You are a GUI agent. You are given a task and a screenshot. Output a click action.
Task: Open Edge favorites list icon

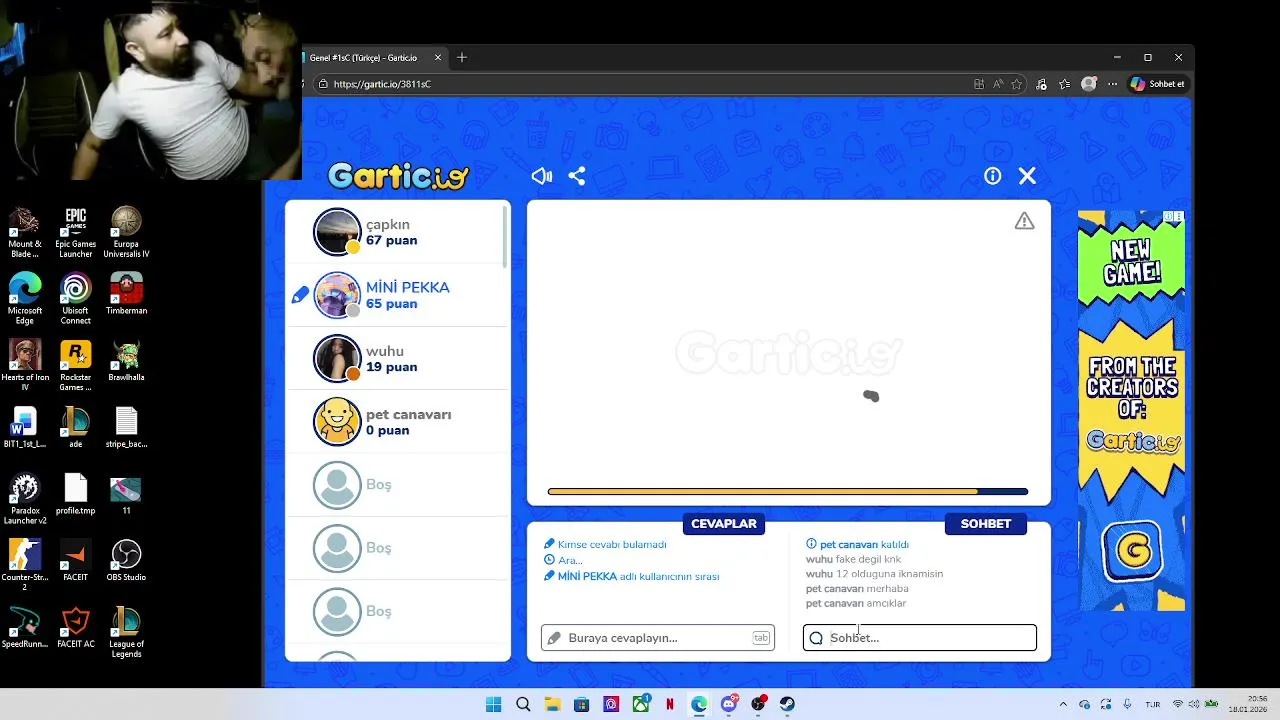(x=1065, y=84)
